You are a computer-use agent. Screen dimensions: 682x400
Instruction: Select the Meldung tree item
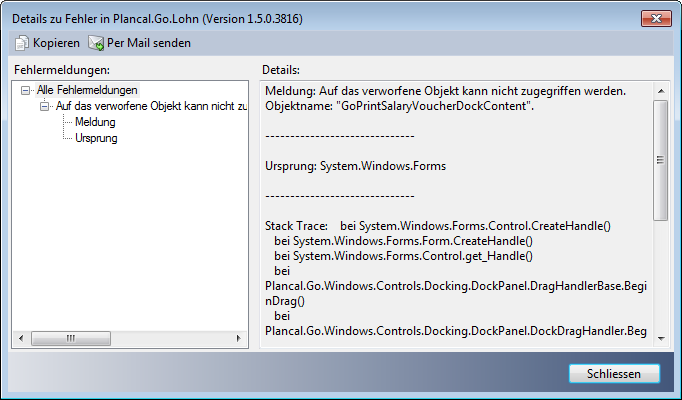click(96, 122)
